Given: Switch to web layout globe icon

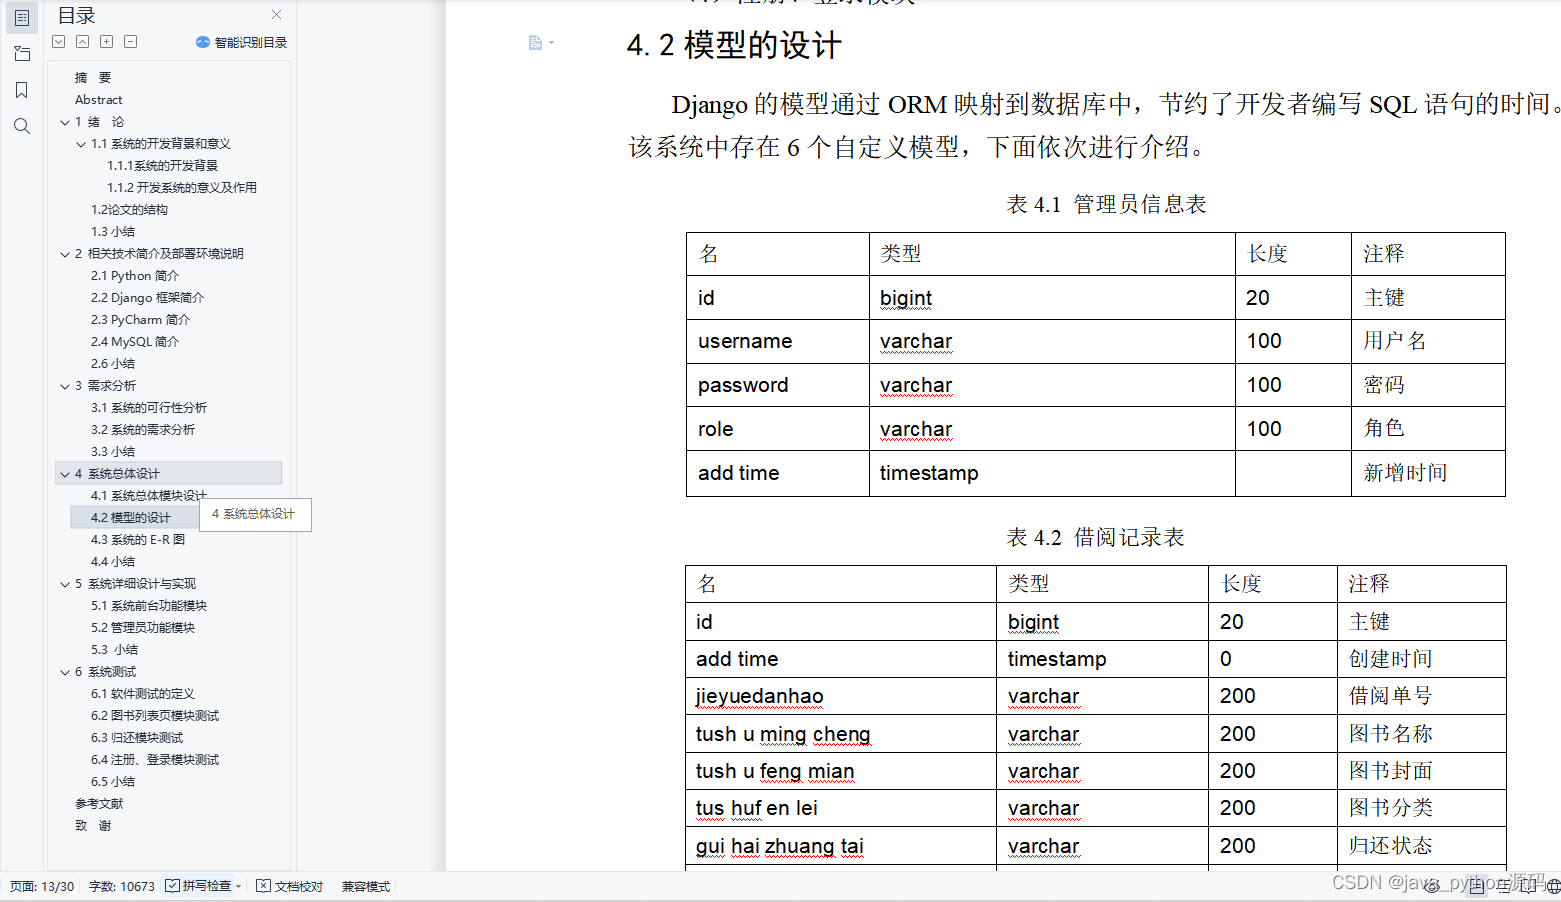Looking at the screenshot, I should [x=1552, y=886].
